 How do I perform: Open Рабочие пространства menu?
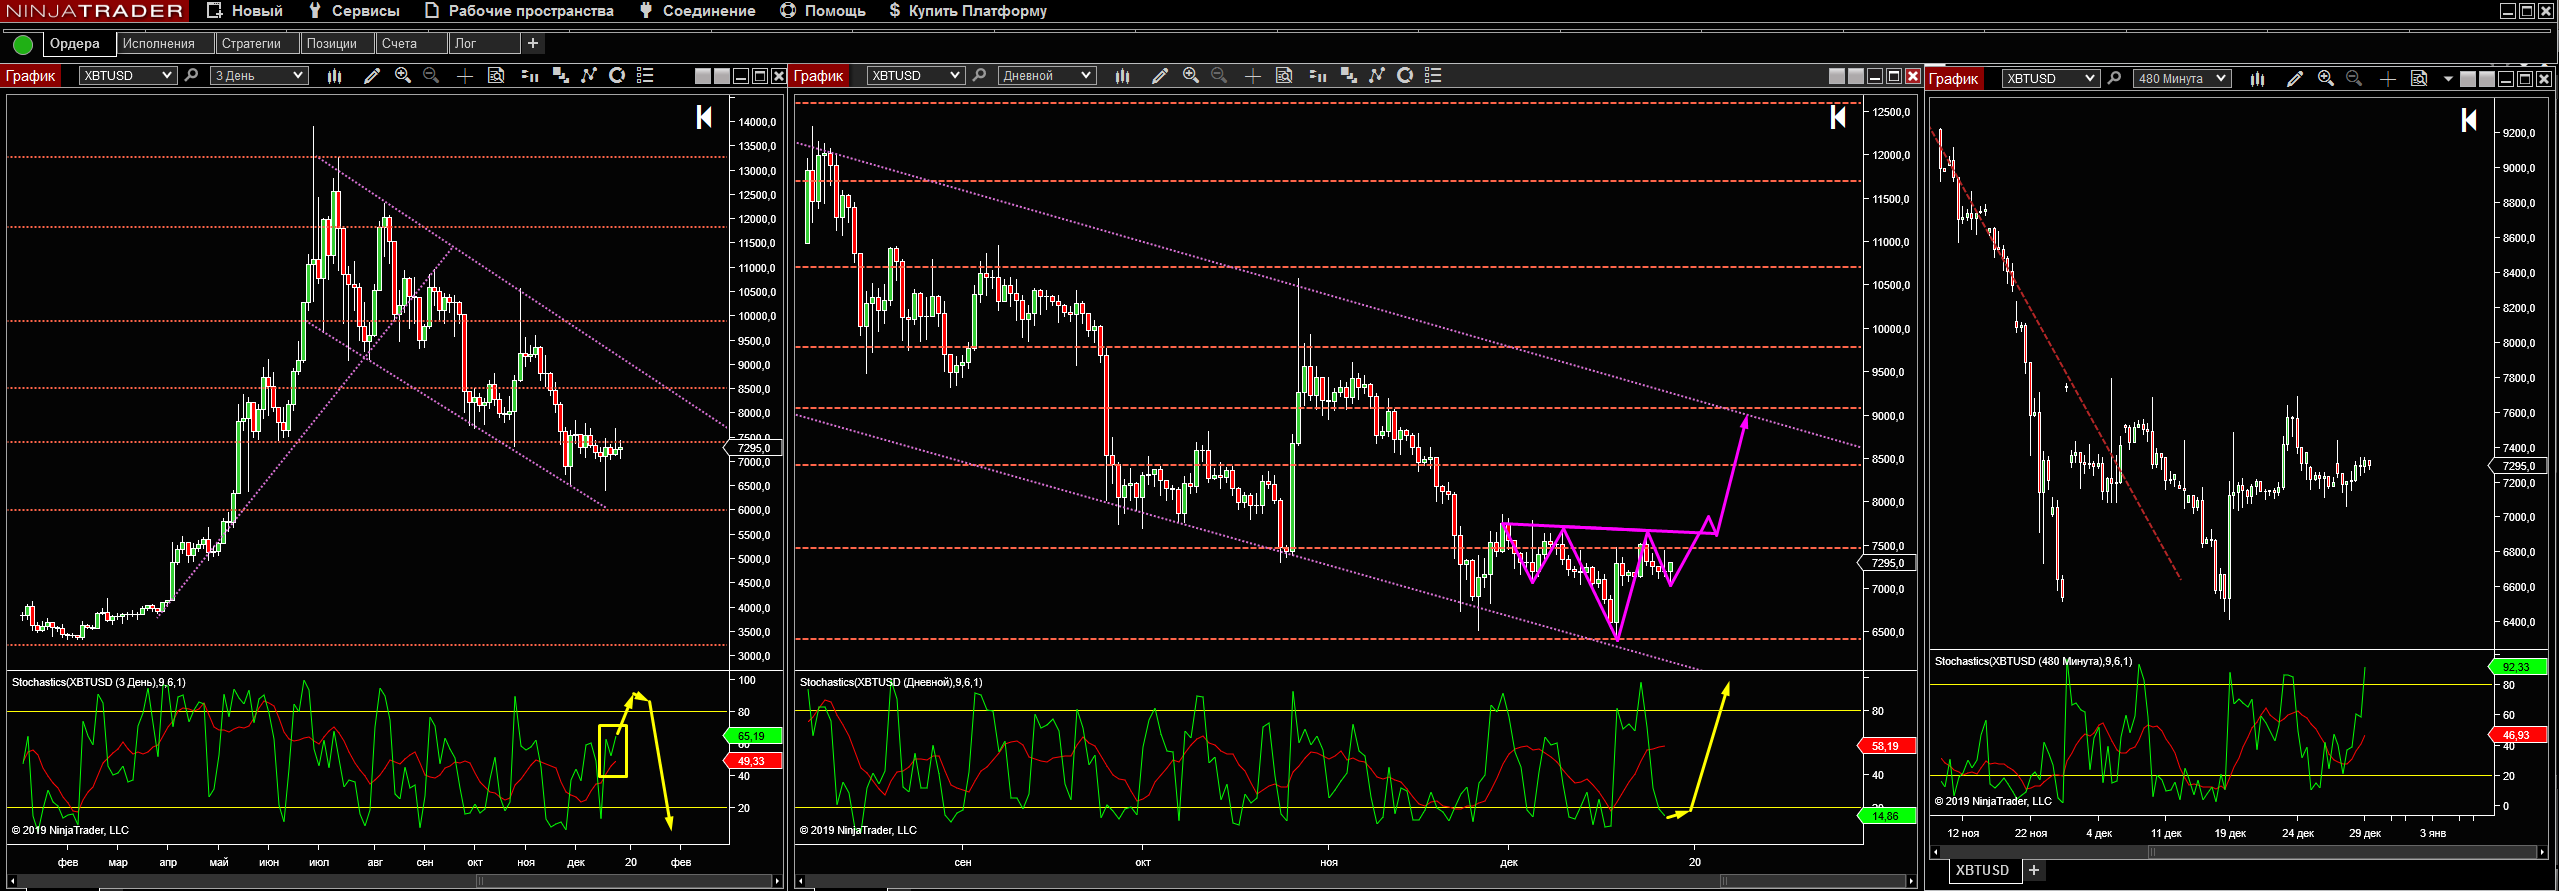519,11
